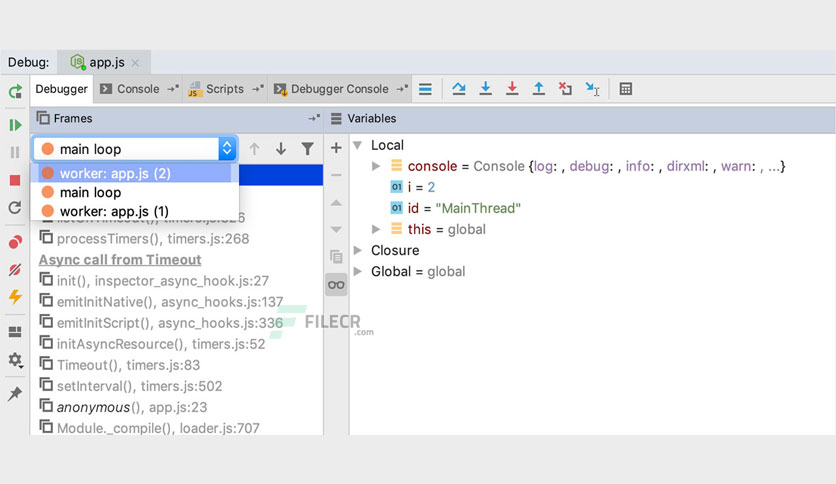This screenshot has height=484, width=836.
Task: Collapse the Local variables group
Action: point(358,145)
